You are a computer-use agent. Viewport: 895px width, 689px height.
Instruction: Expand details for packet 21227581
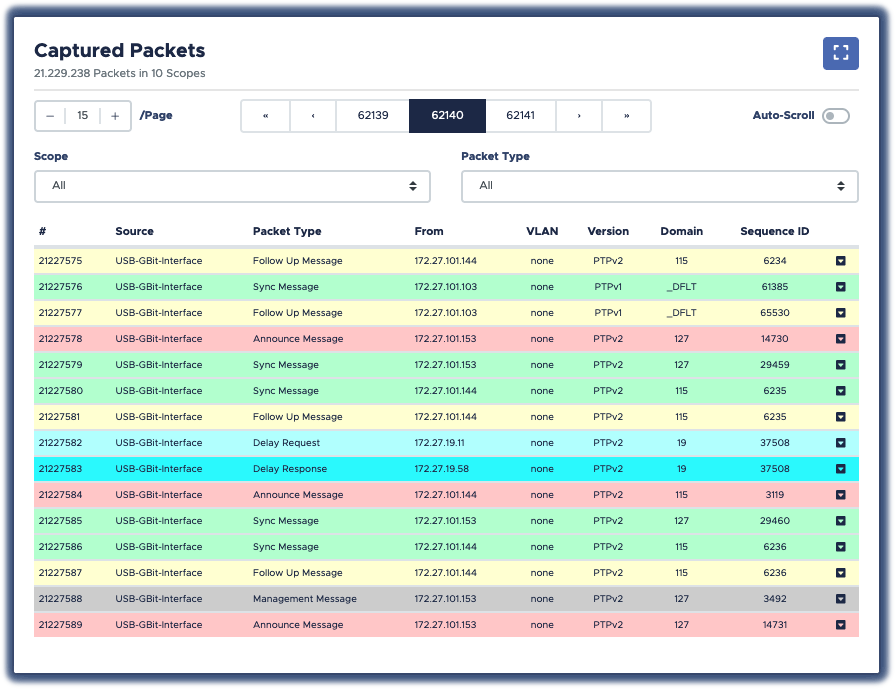(840, 417)
